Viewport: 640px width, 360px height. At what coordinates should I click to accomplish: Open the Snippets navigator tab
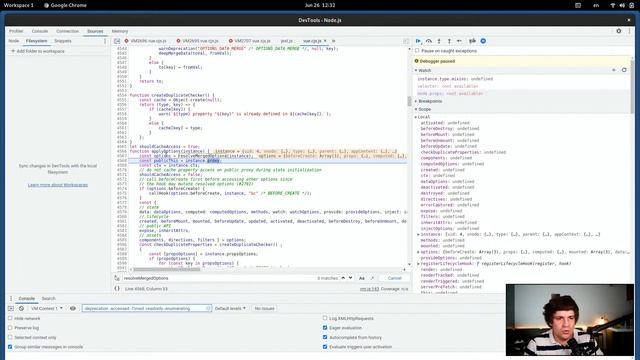click(62, 41)
